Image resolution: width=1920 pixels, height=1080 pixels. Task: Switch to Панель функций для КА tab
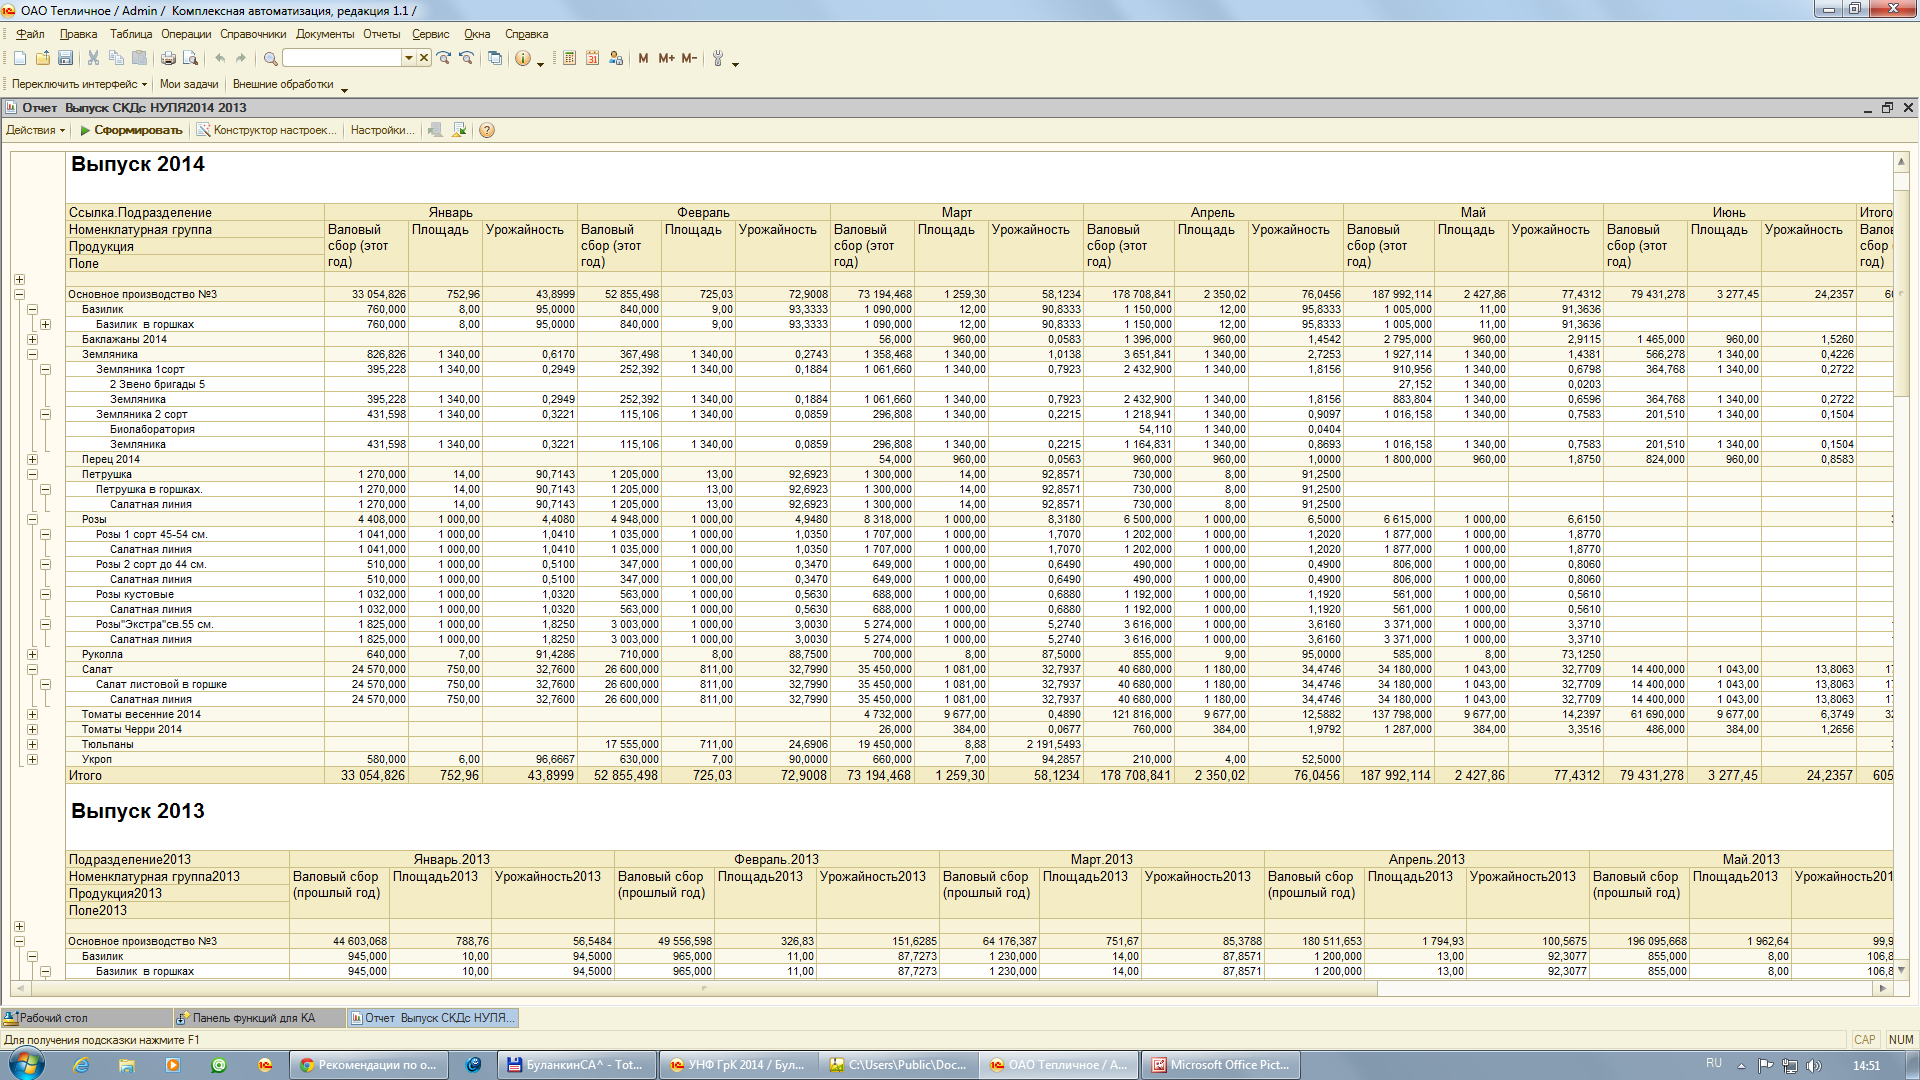253,1018
